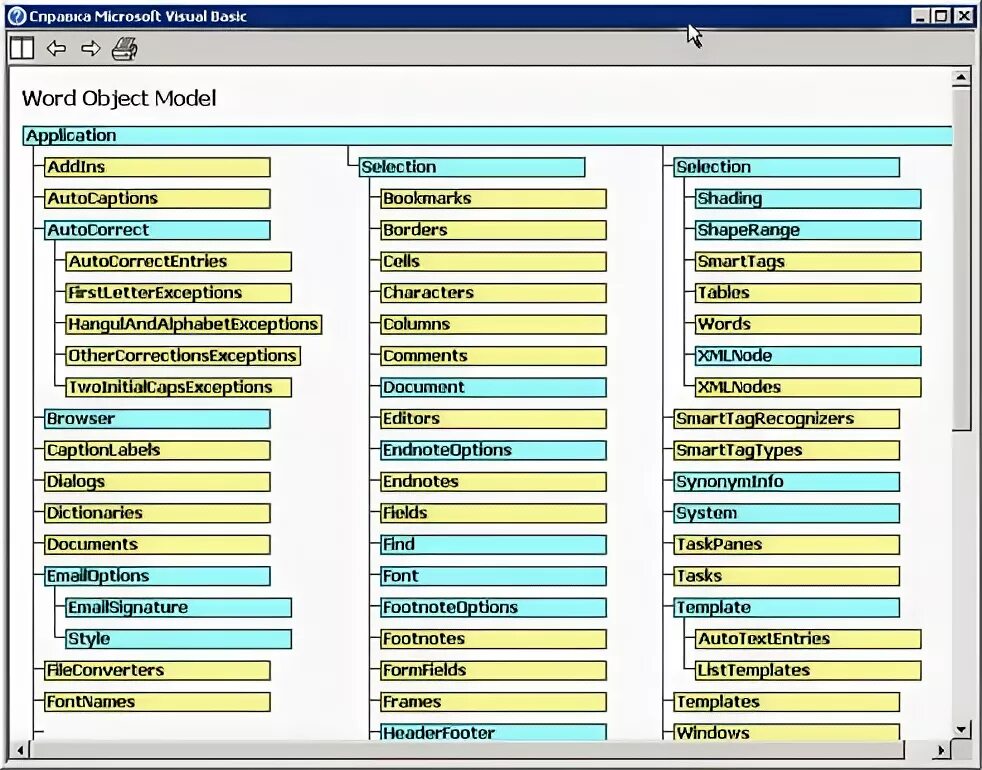This screenshot has width=982, height=770.
Task: Click the Borders box
Action: 494,230
